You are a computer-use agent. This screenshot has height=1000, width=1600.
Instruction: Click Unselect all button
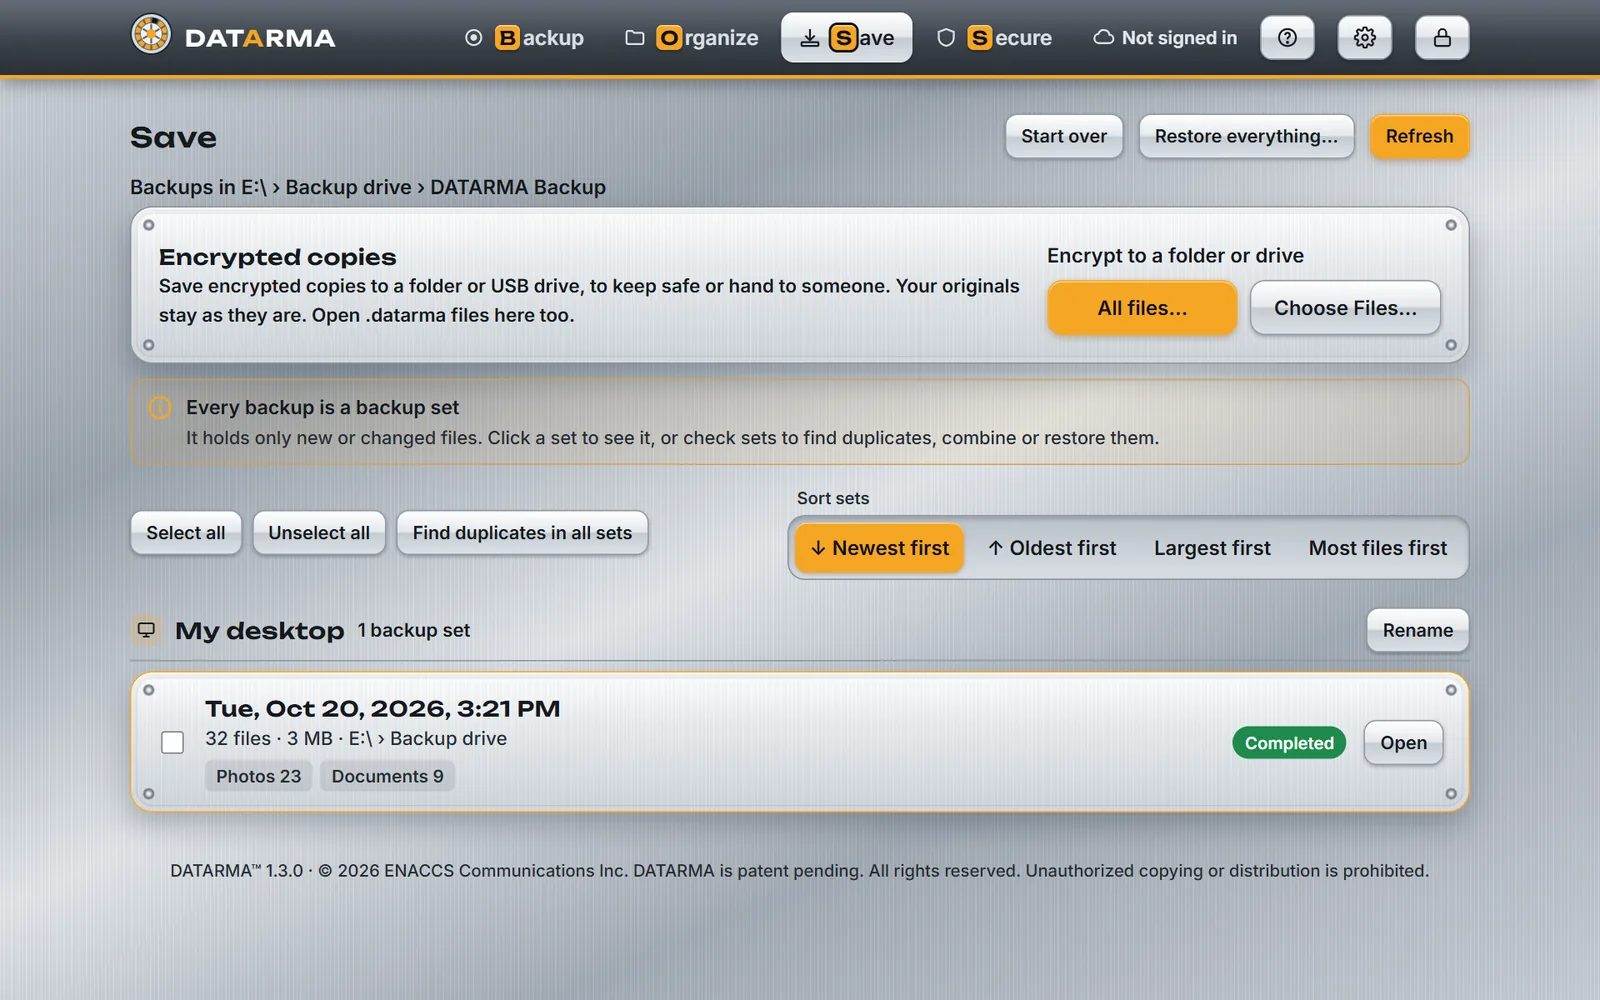pyautogui.click(x=319, y=533)
